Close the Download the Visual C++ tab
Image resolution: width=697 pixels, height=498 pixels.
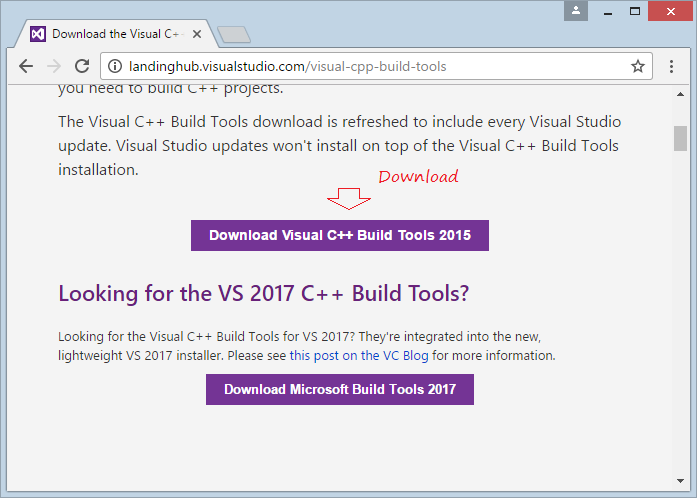click(197, 34)
